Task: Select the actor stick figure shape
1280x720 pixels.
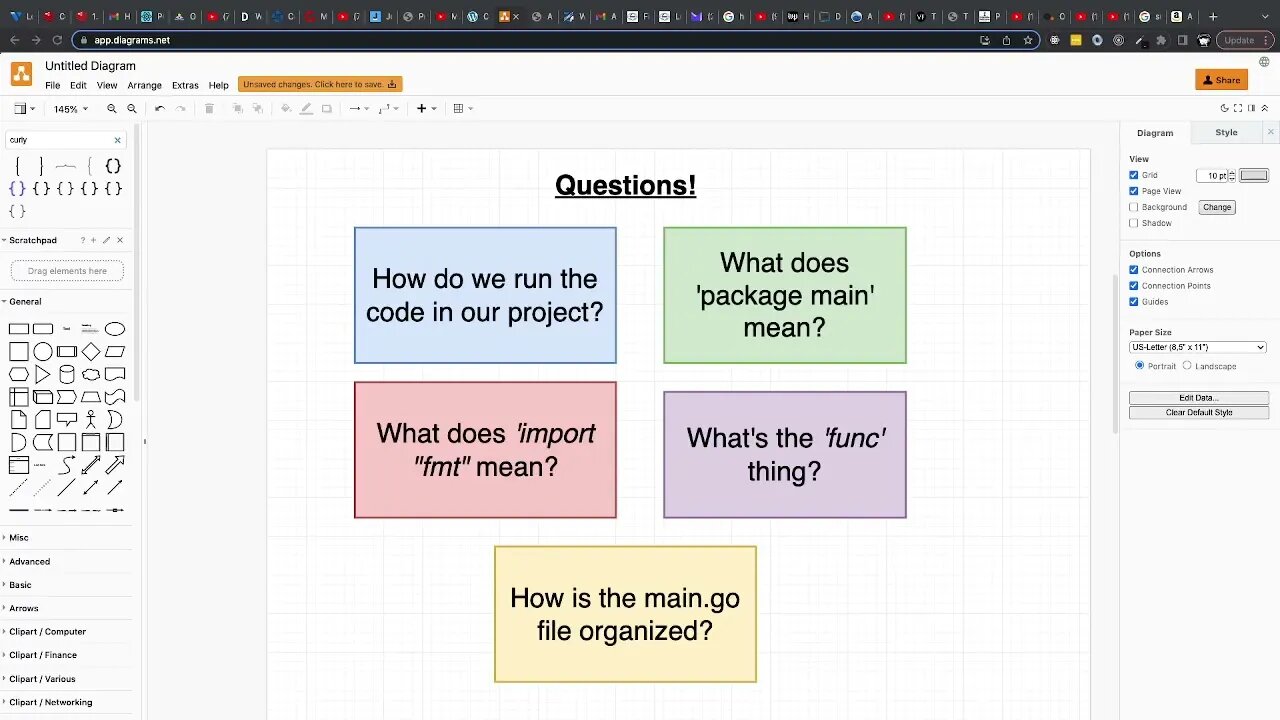Action: [x=91, y=420]
